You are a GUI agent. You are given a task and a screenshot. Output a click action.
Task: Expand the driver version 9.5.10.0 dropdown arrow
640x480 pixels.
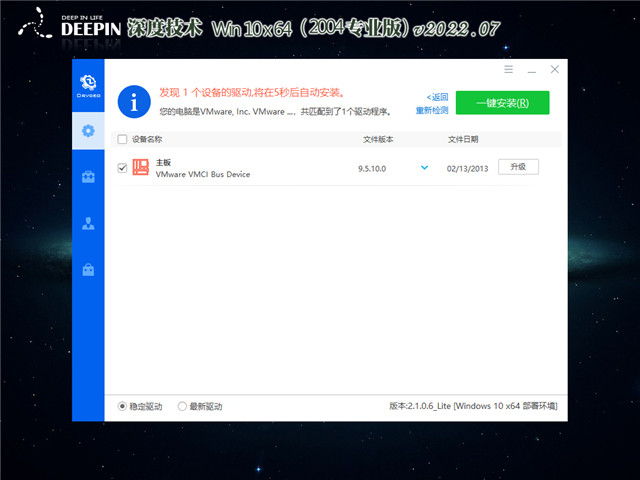[x=425, y=168]
